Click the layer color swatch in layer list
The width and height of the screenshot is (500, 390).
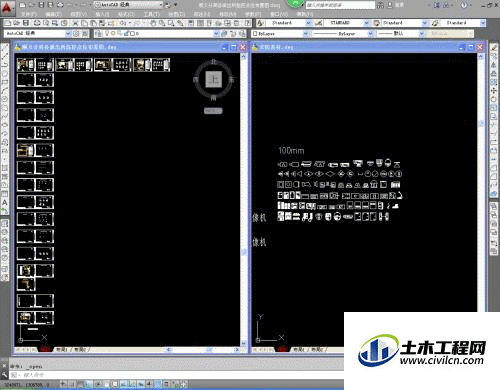tap(133, 34)
